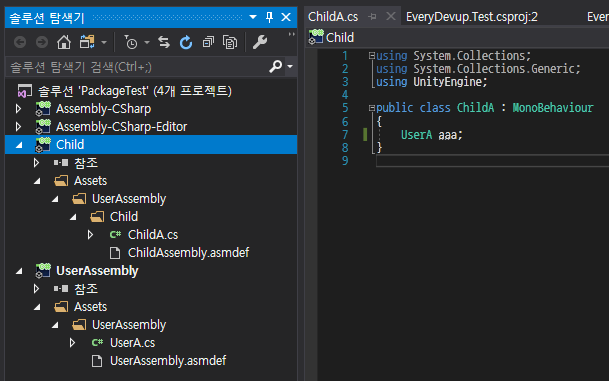Collapse the Child subfolder
The width and height of the screenshot is (609, 381).
click(73, 217)
